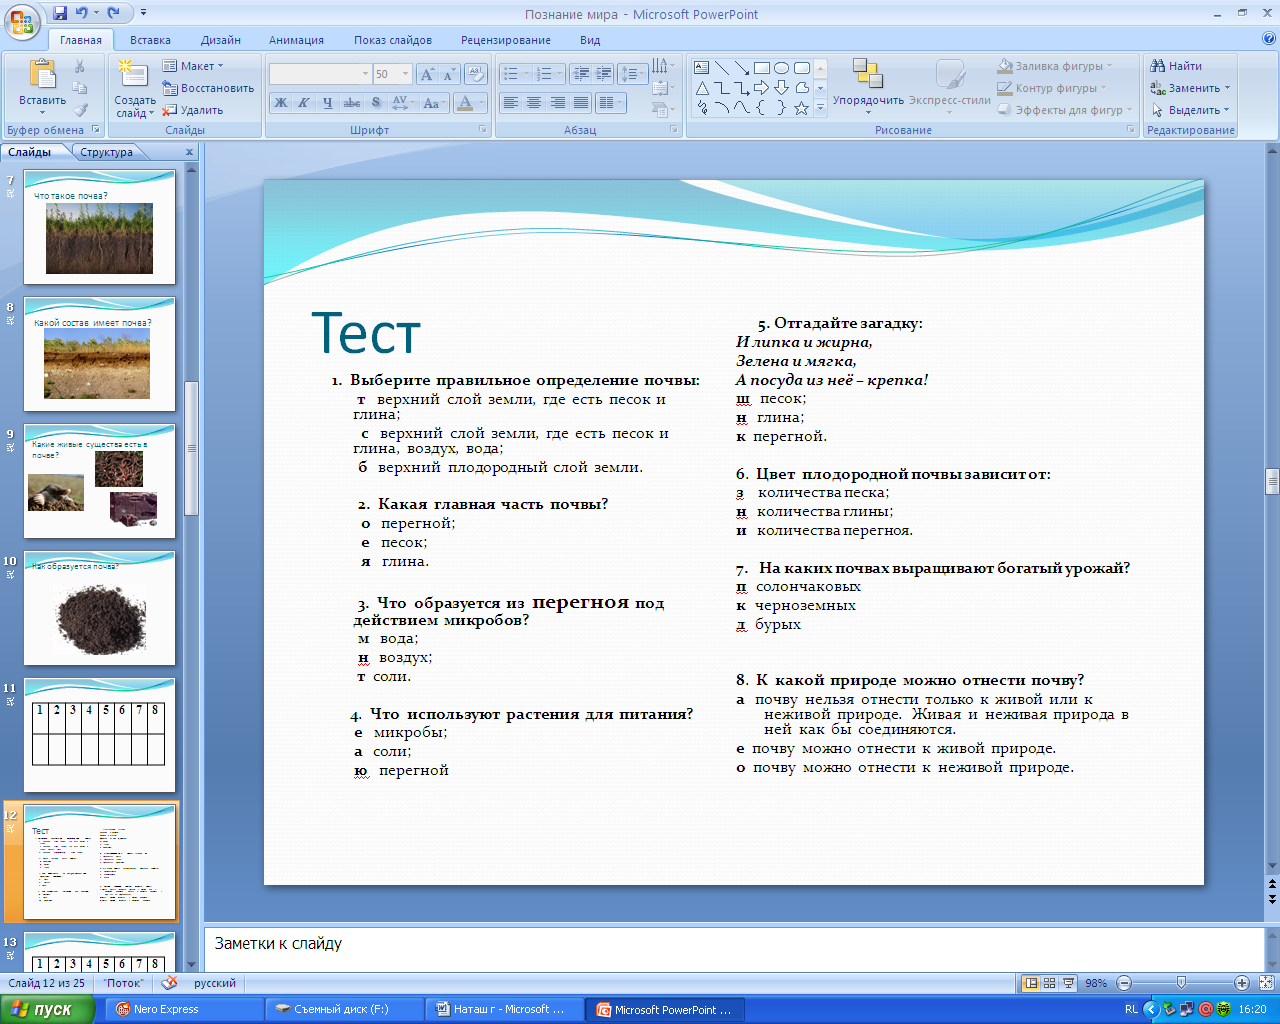Switch to Структура outline tab
The width and height of the screenshot is (1280, 1024).
pyautogui.click(x=106, y=152)
